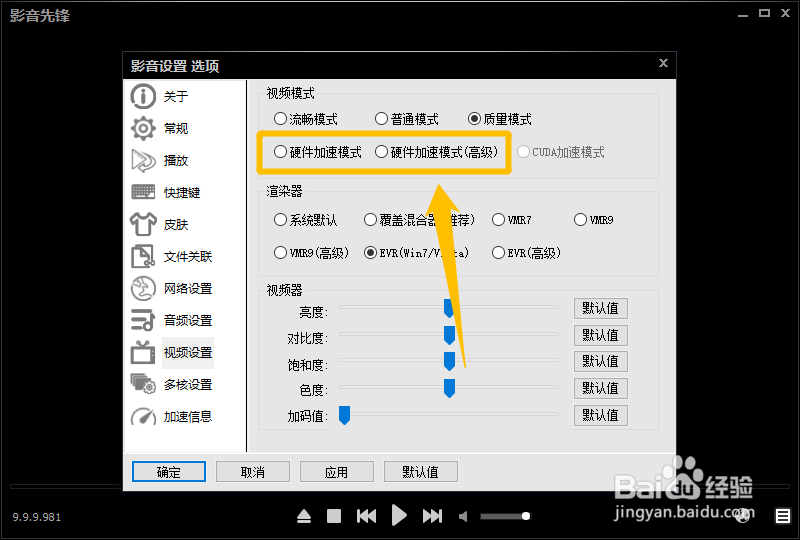Viewport: 800px width, 540px height.
Task: Click the 皮肤 shirt icon
Action: [x=143, y=224]
